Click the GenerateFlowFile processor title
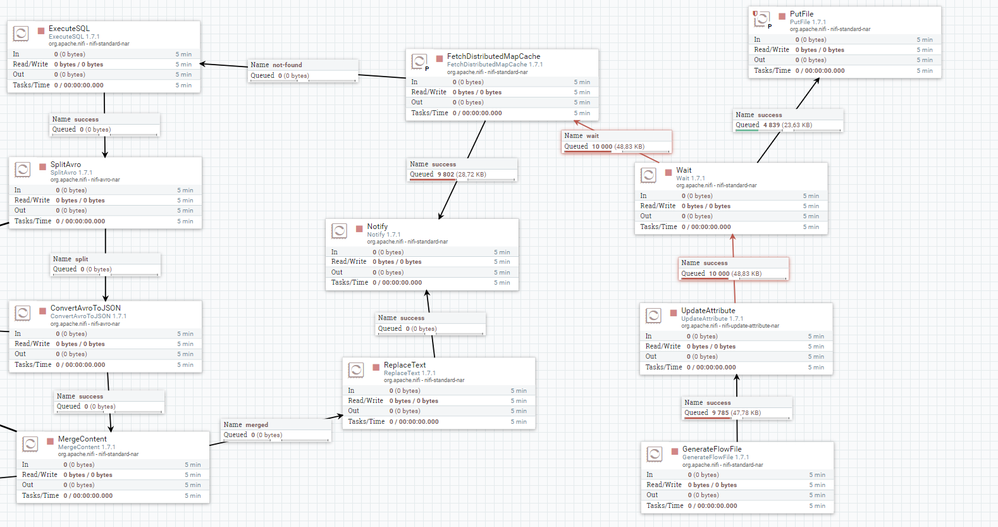The image size is (998, 527). click(x=712, y=449)
